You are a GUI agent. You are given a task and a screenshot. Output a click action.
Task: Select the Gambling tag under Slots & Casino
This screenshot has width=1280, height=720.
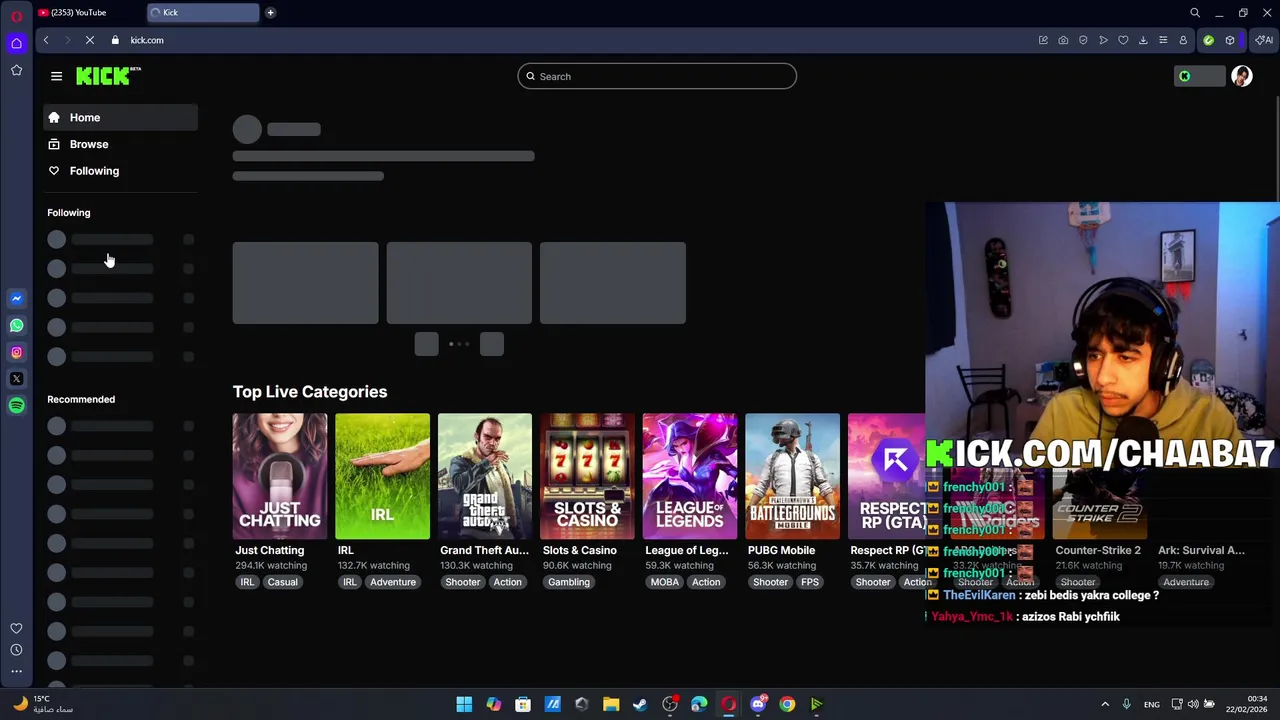click(x=569, y=582)
